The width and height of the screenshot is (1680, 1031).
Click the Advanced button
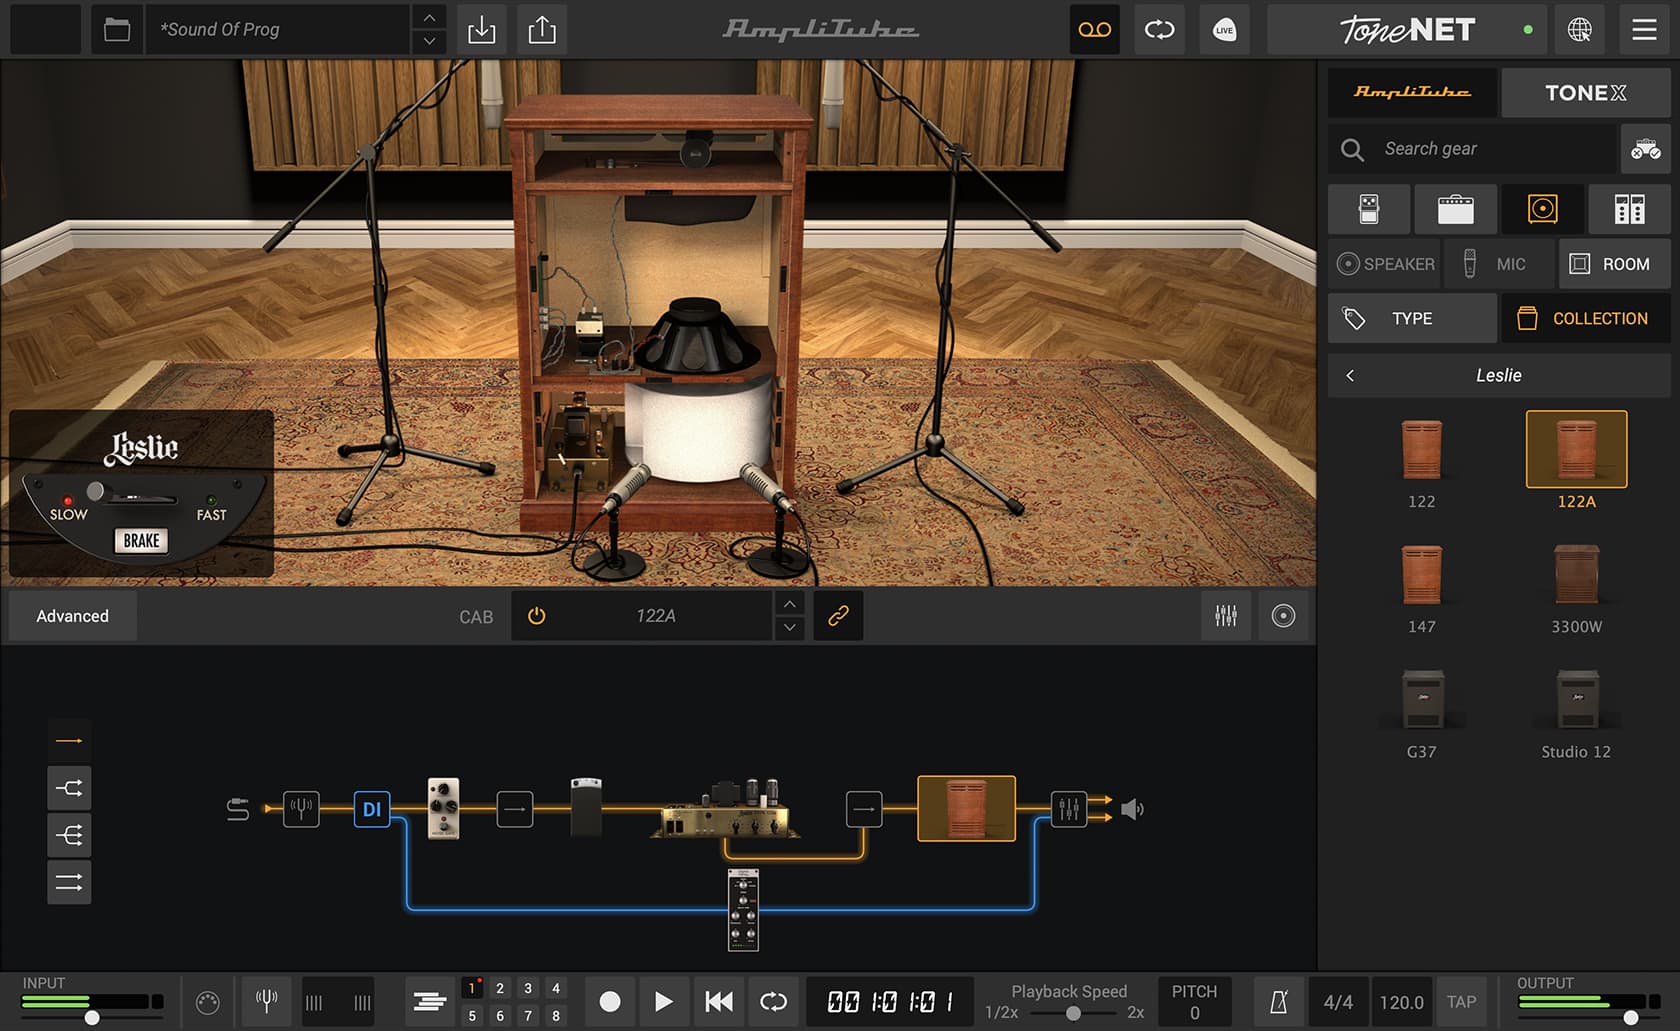[x=73, y=616]
